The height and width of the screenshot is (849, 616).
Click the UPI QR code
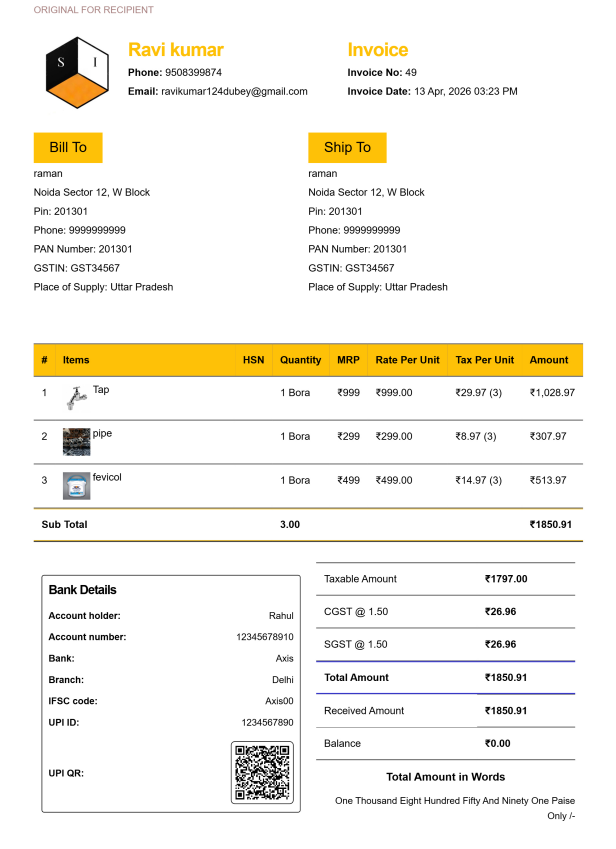point(262,773)
